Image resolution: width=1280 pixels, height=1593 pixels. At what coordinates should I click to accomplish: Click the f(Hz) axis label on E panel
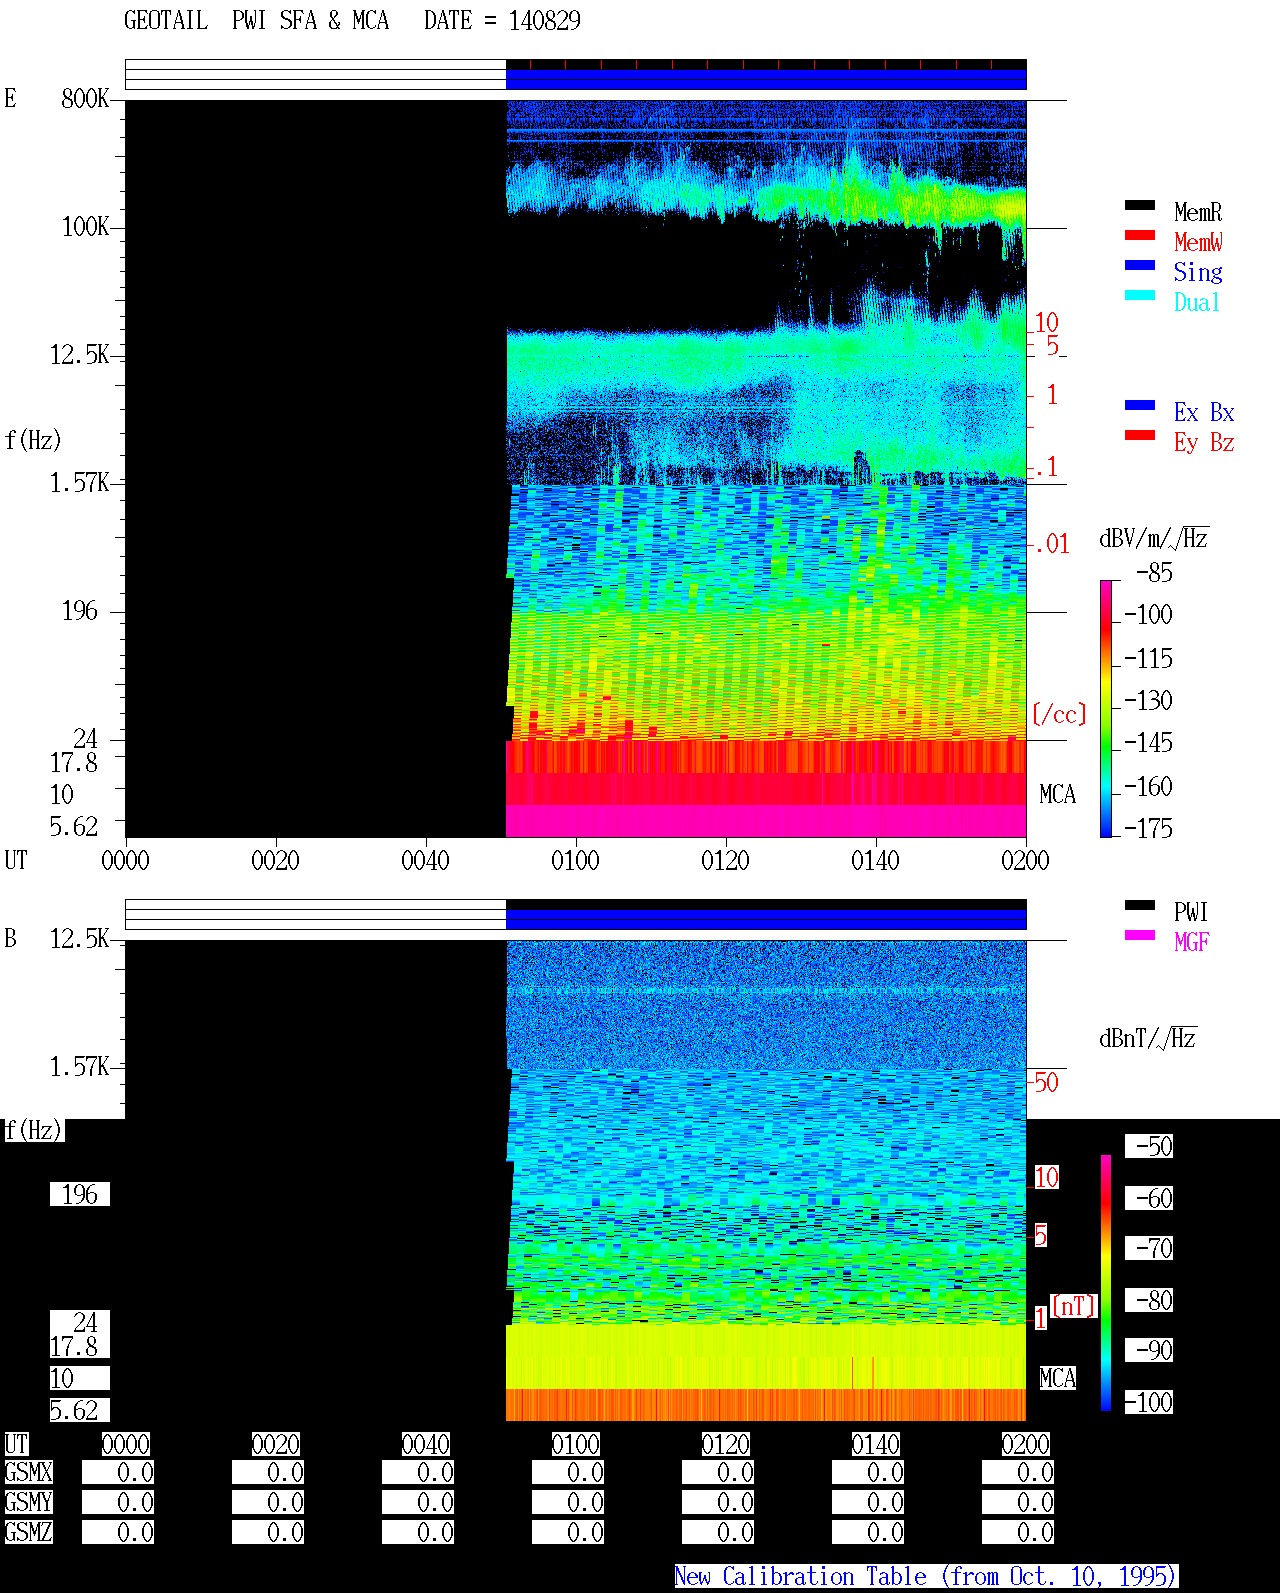(x=33, y=440)
